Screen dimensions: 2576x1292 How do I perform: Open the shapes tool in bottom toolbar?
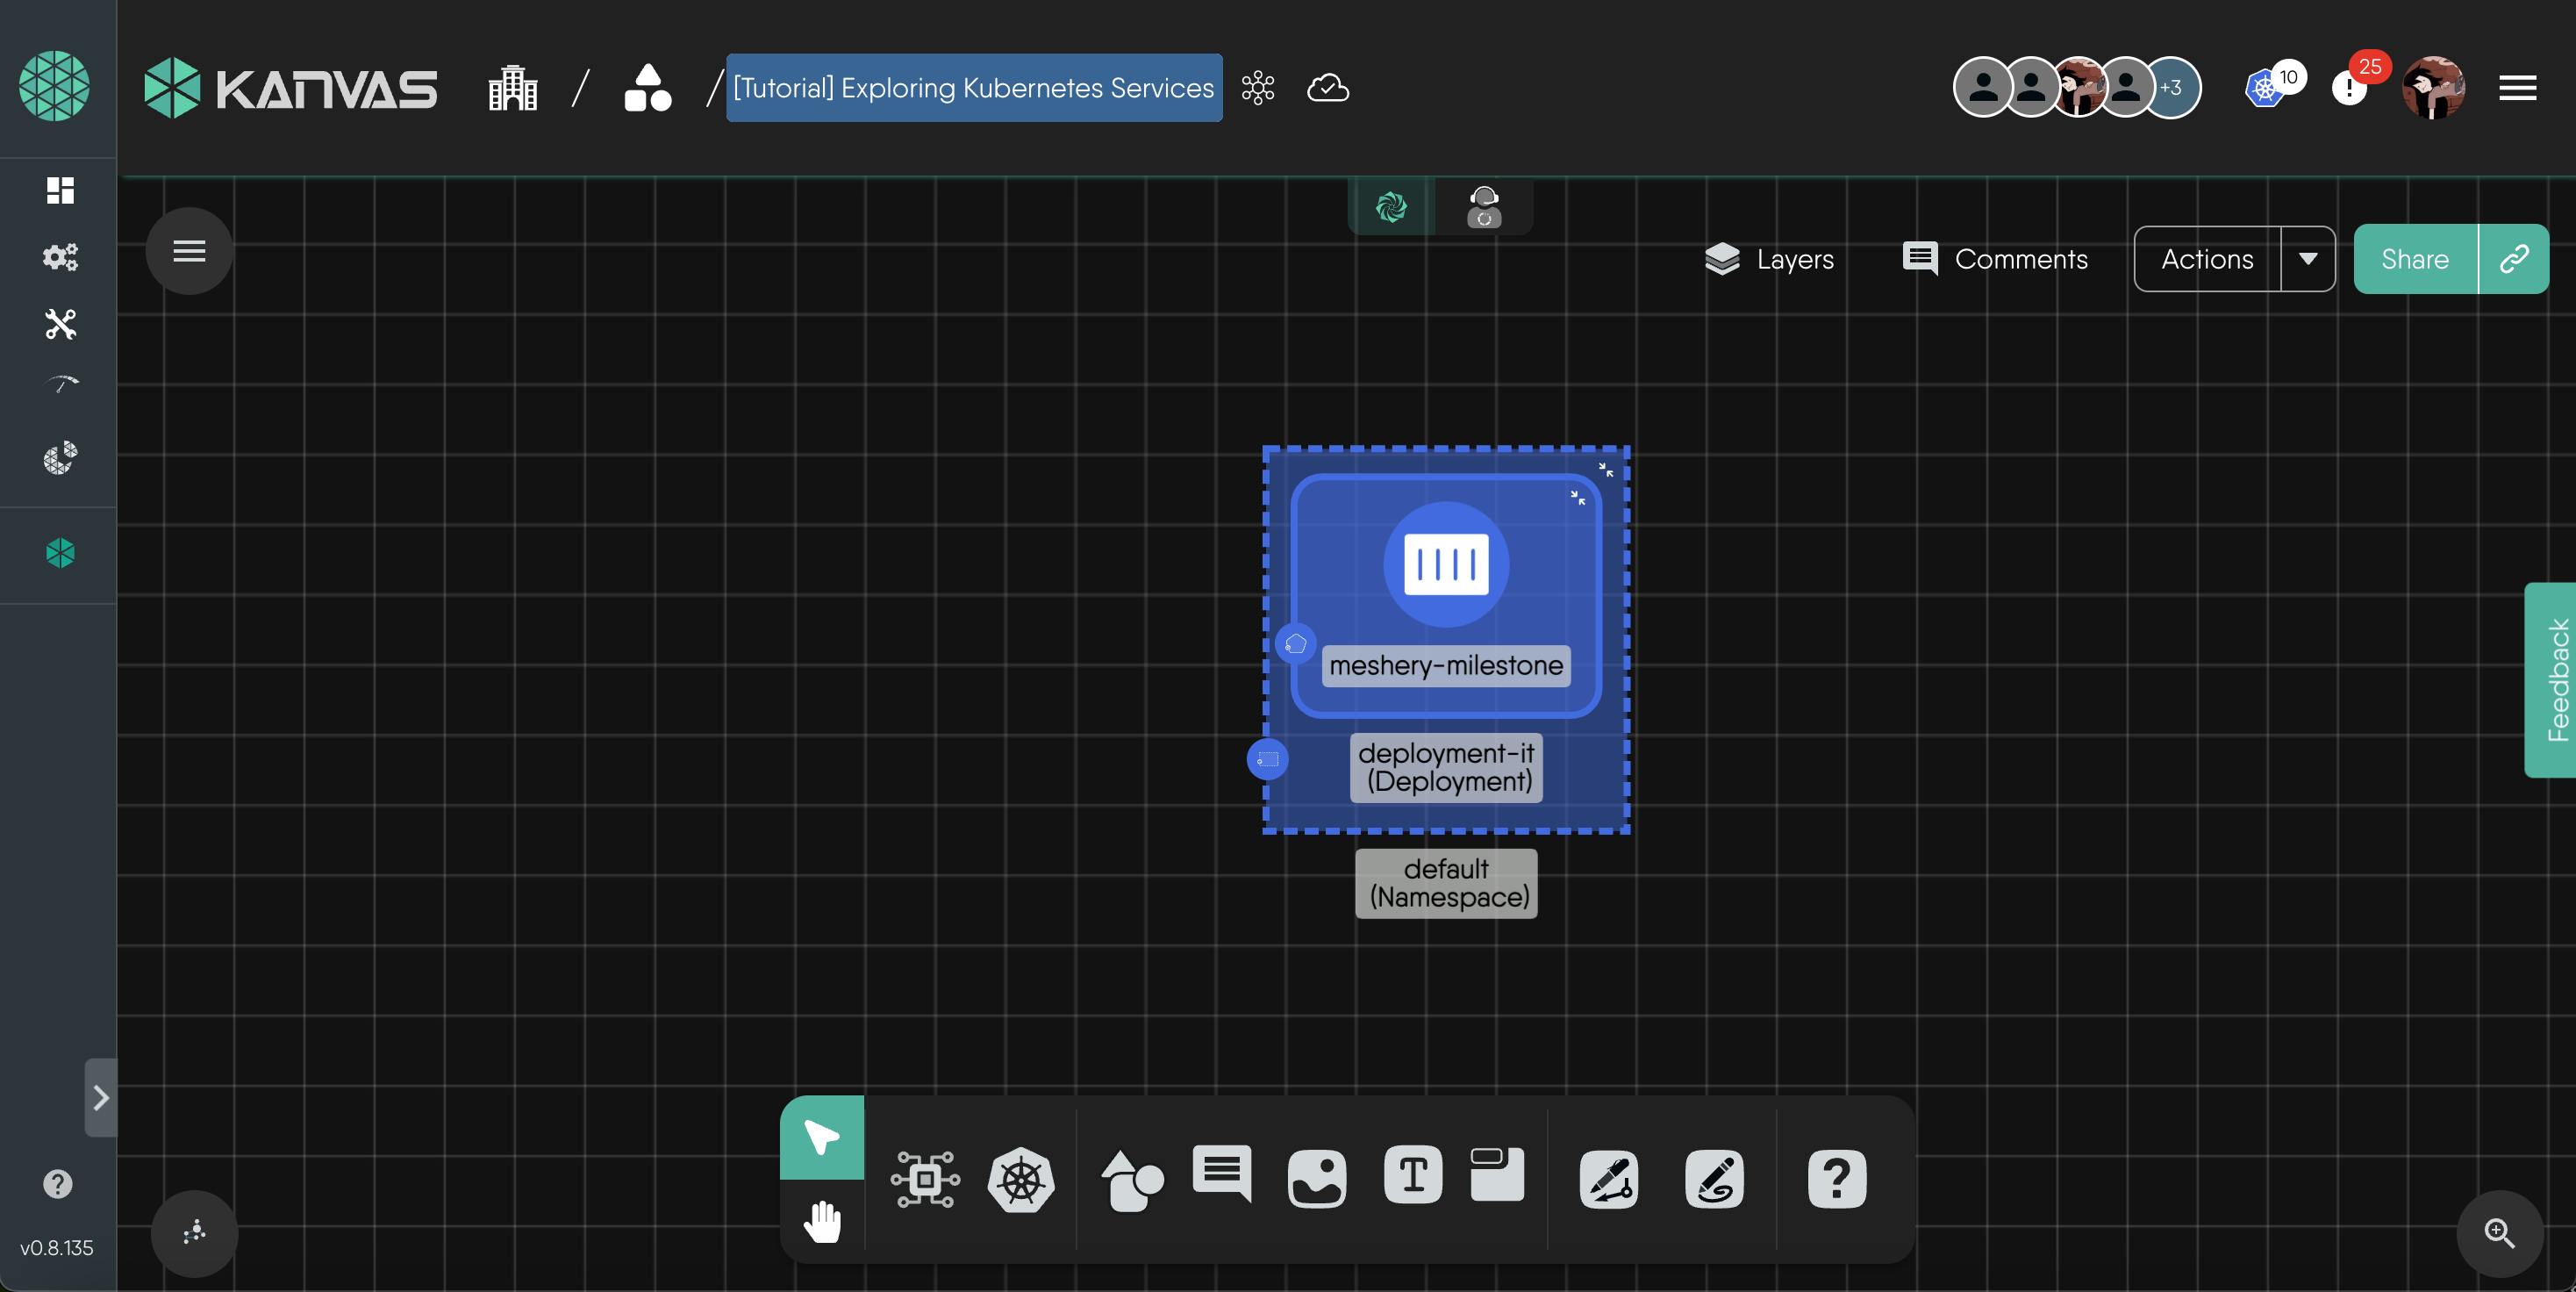[1131, 1180]
